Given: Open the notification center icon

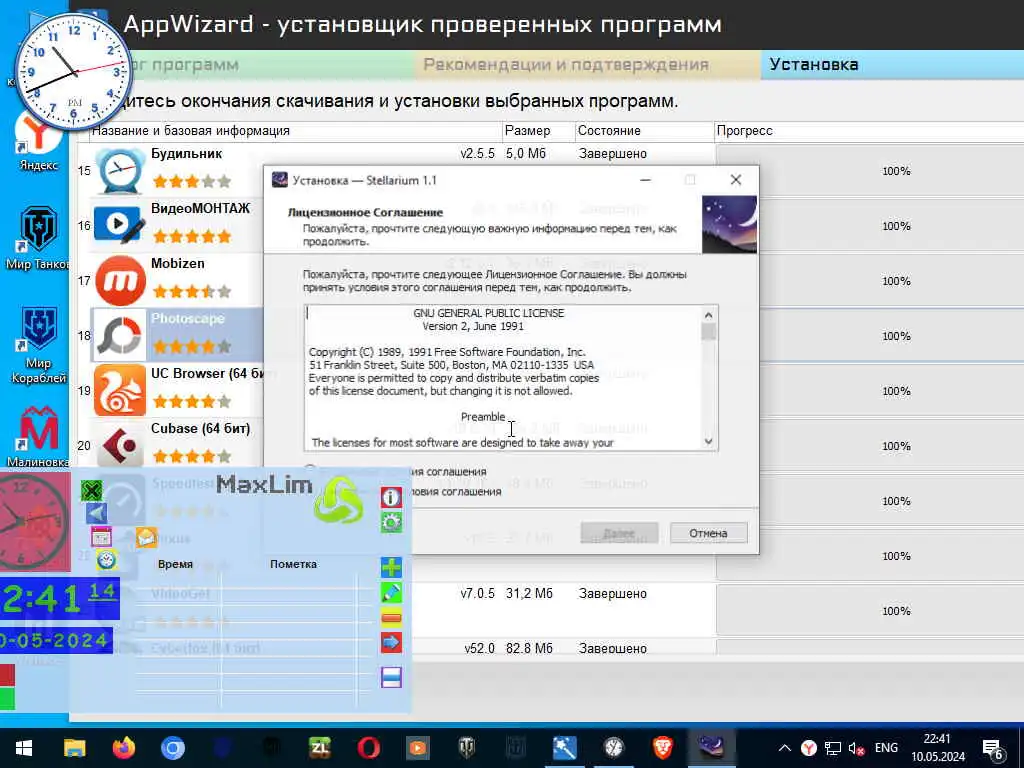Looking at the screenshot, I should pyautogui.click(x=993, y=749).
